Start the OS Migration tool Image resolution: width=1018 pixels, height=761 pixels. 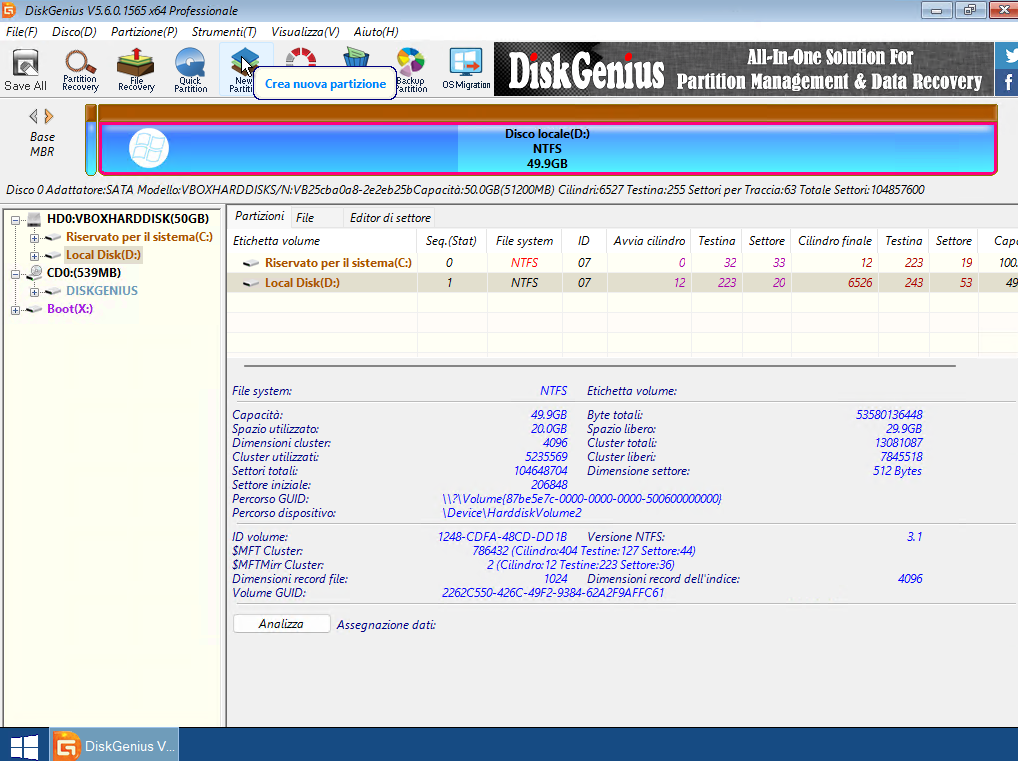tap(466, 69)
